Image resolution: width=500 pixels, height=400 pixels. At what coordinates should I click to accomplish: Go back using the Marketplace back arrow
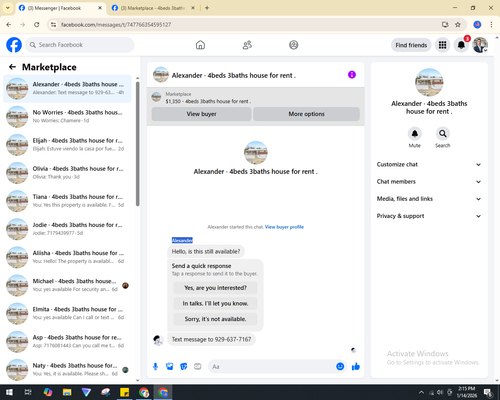(12, 67)
